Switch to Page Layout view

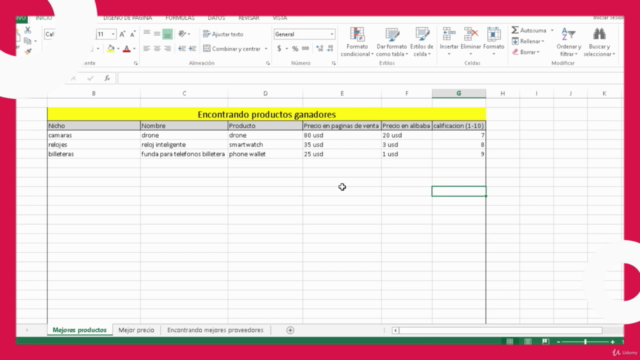pyautogui.click(x=528, y=342)
